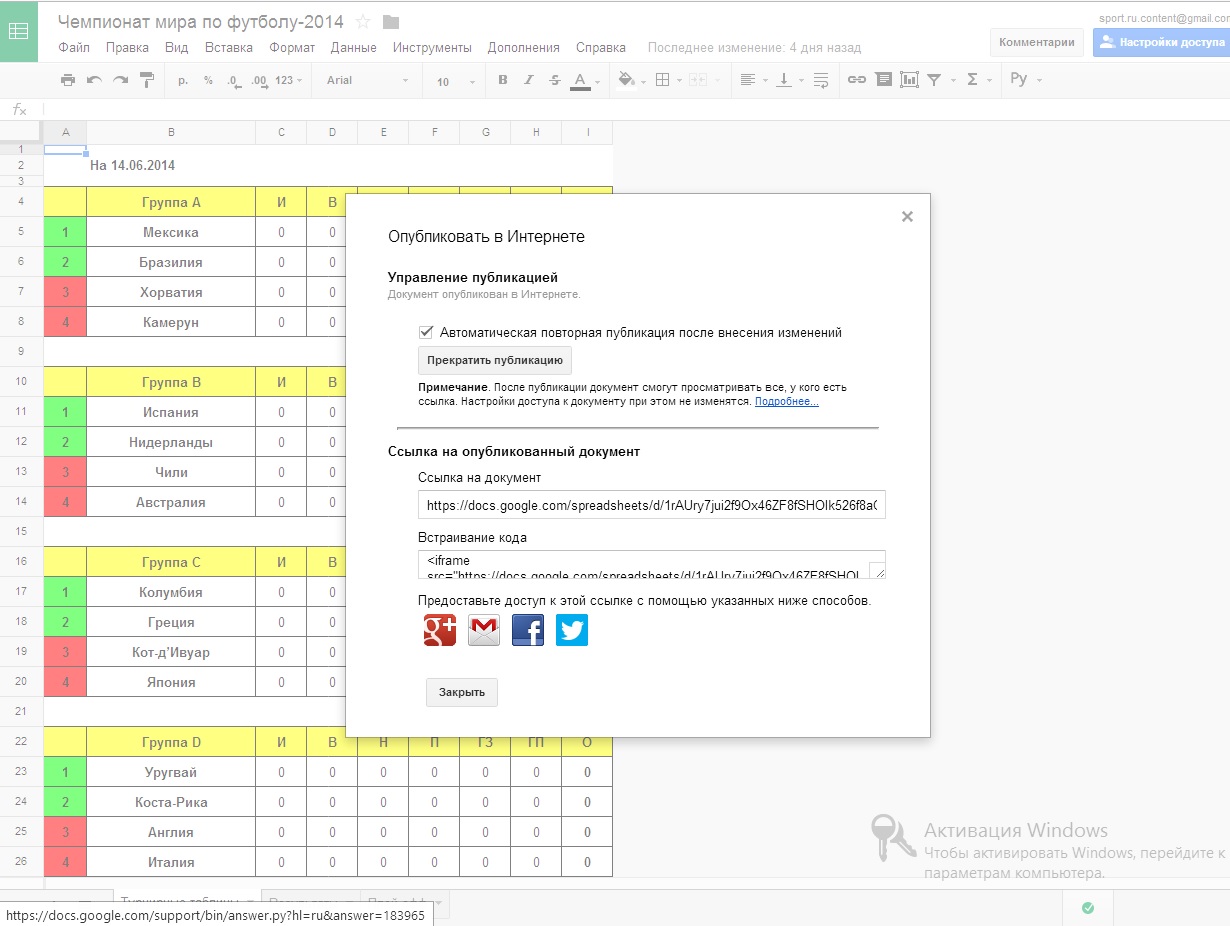Open the Вид menu
The height and width of the screenshot is (926, 1230).
click(x=176, y=47)
